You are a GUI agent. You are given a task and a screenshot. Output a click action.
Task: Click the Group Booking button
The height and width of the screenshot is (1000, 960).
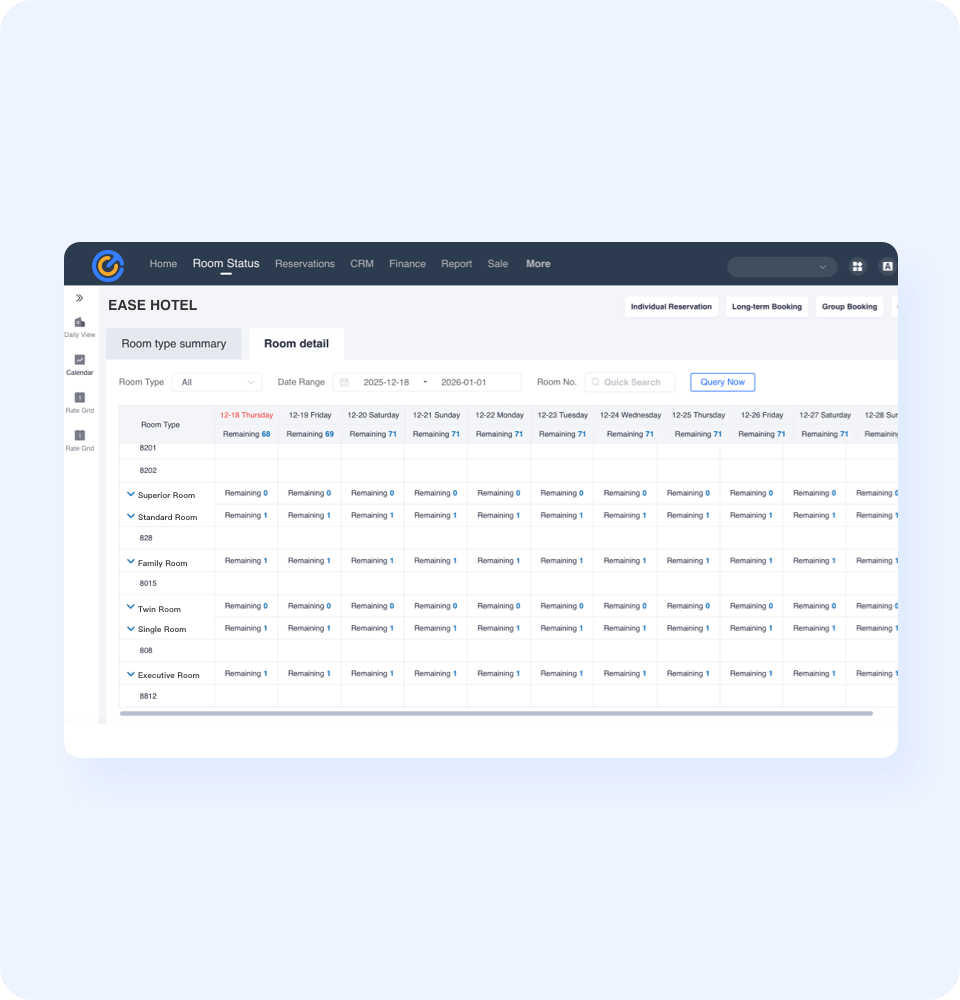click(x=848, y=306)
